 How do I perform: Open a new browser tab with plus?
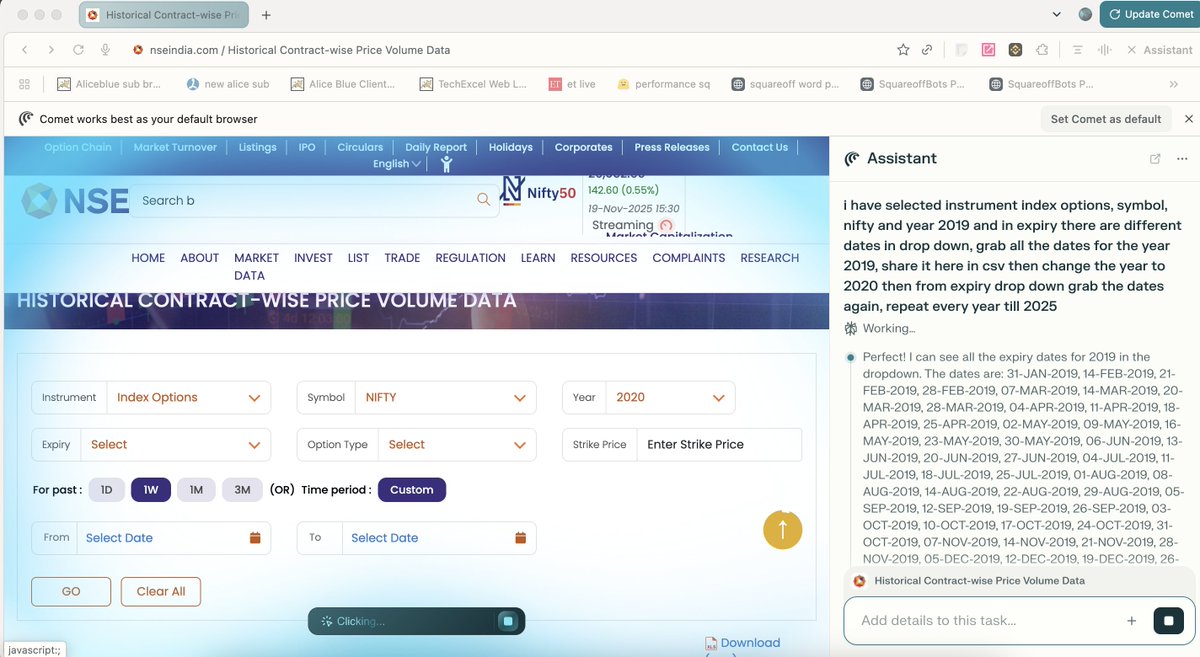coord(265,16)
